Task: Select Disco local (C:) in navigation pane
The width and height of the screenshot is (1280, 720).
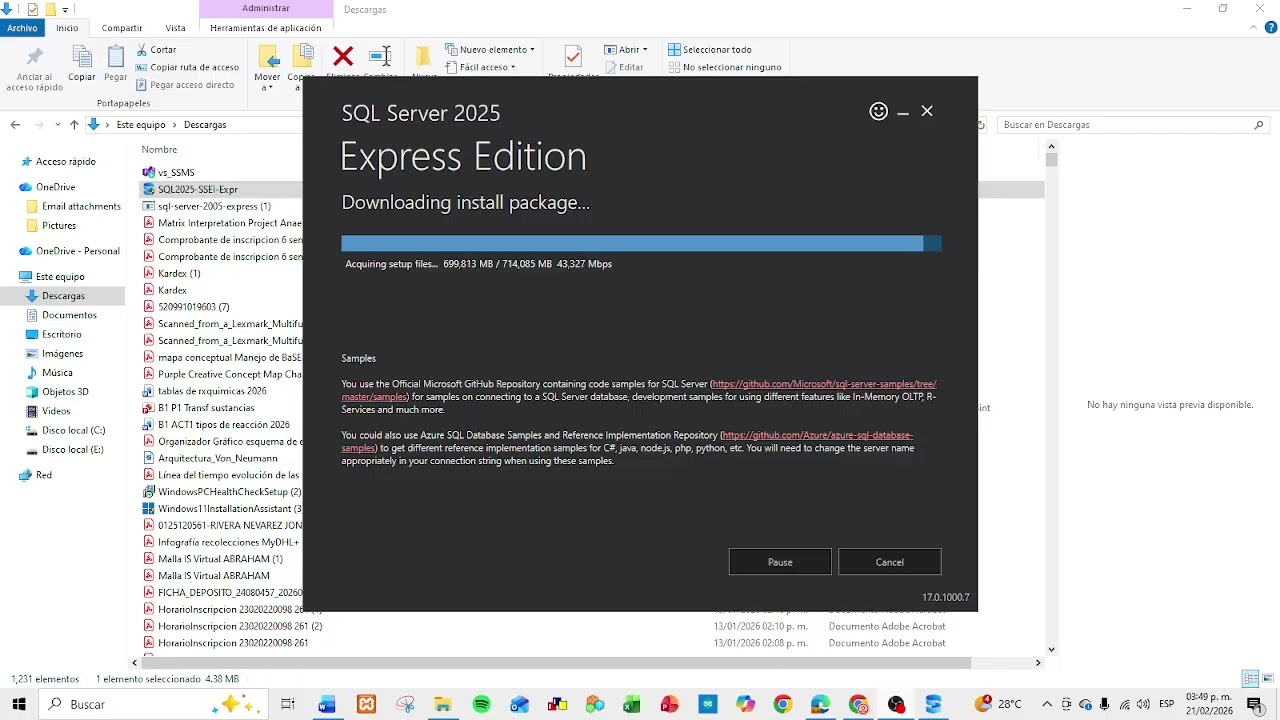Action: 73,430
